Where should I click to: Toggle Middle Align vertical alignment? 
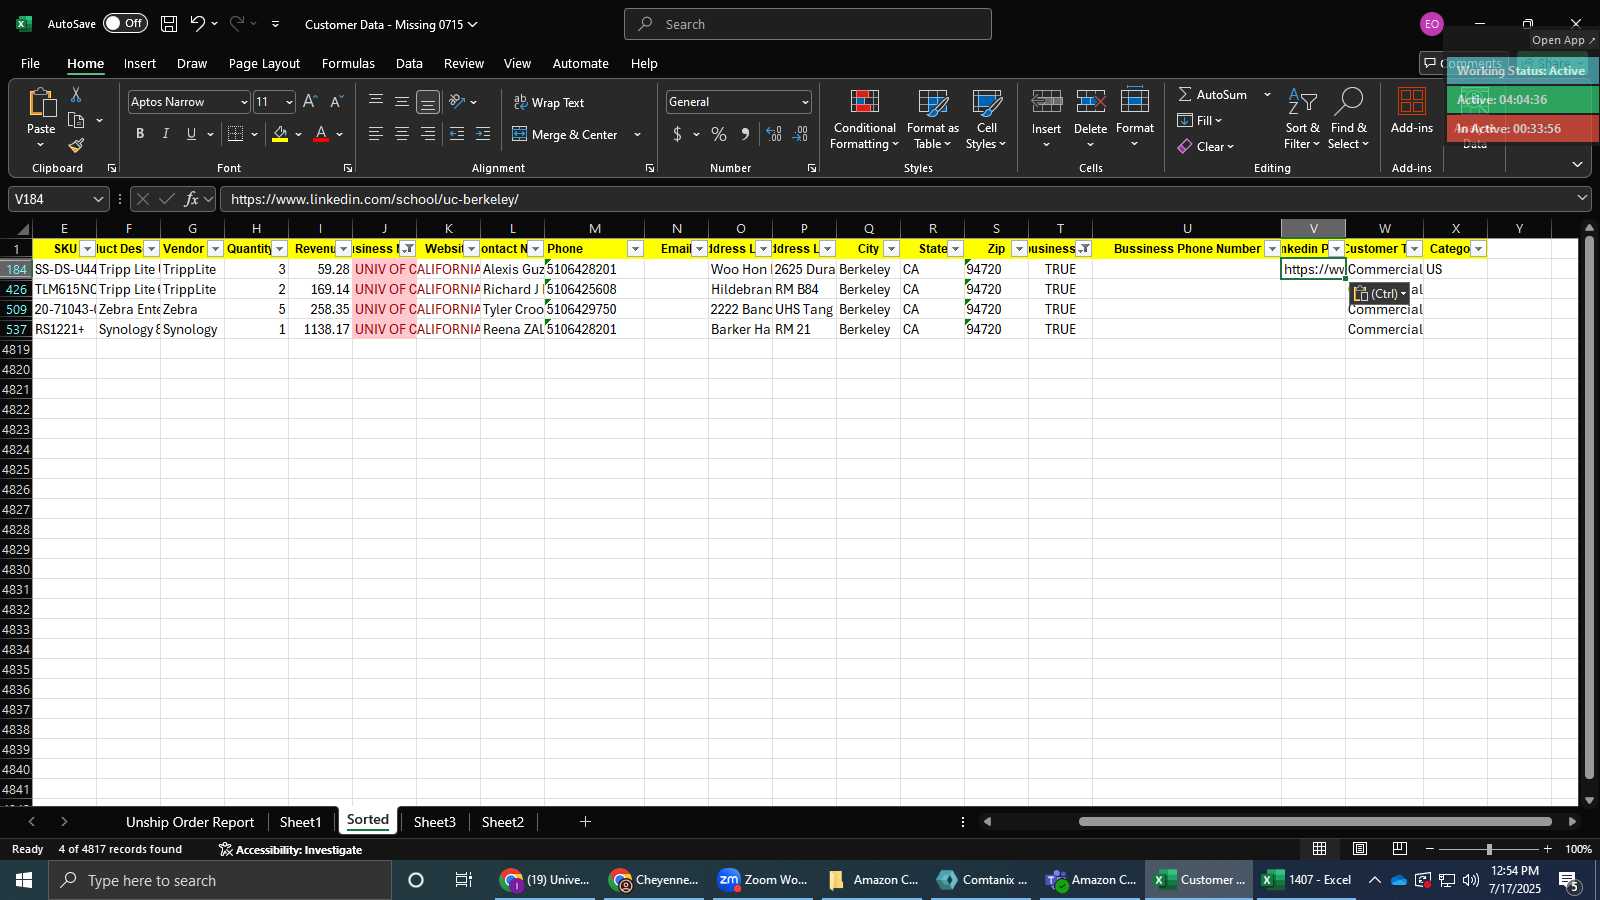pos(401,101)
